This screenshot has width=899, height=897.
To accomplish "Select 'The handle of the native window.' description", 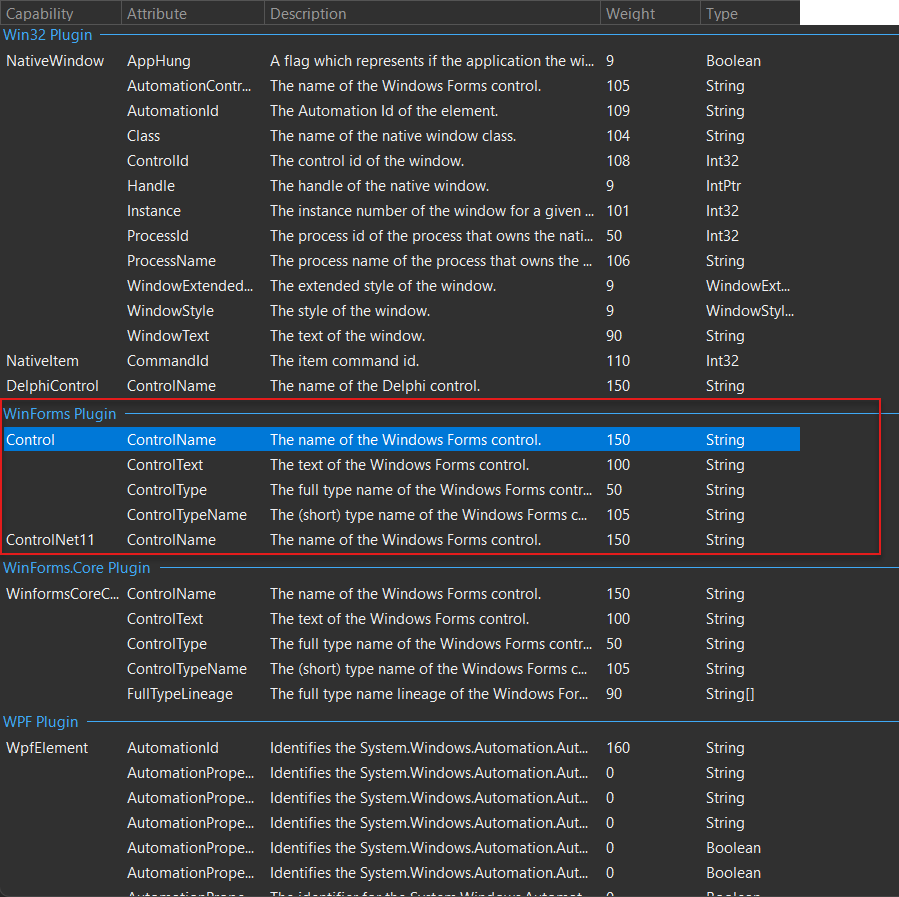I will pos(380,186).
